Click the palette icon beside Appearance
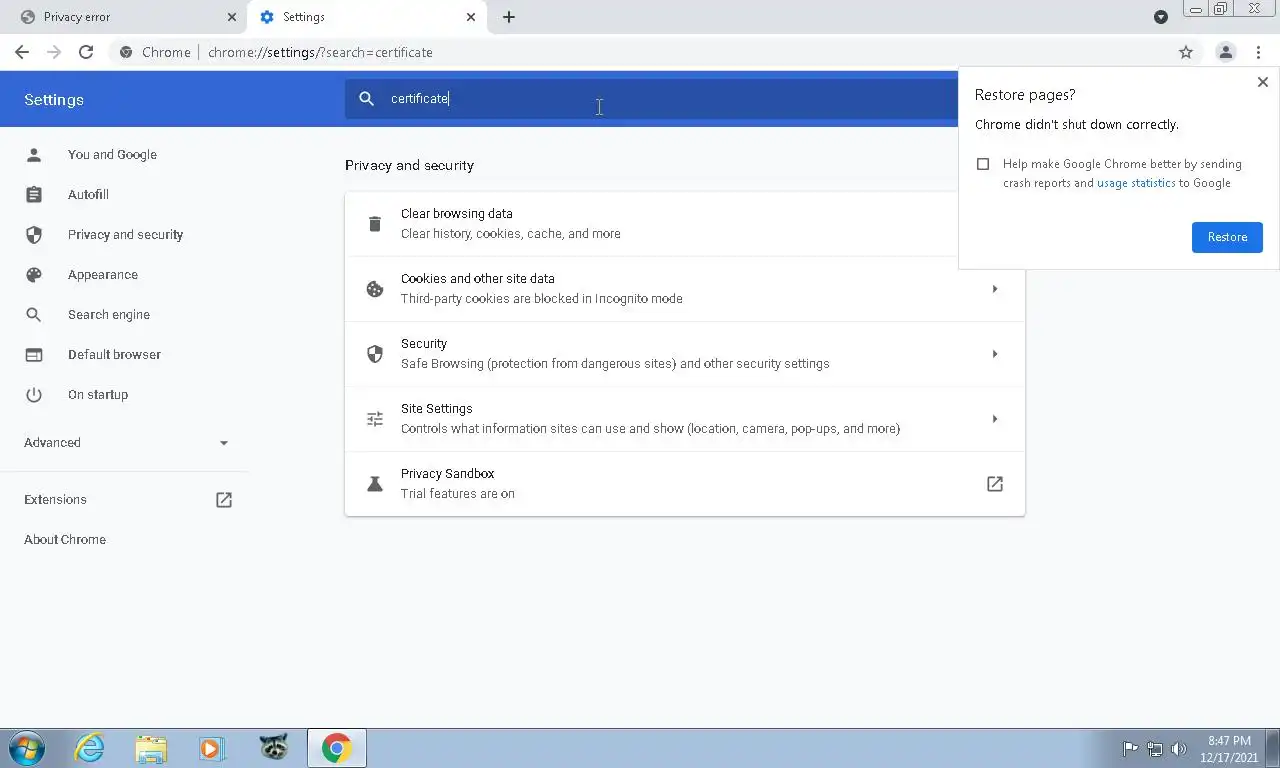This screenshot has width=1280, height=768. pyautogui.click(x=34, y=274)
